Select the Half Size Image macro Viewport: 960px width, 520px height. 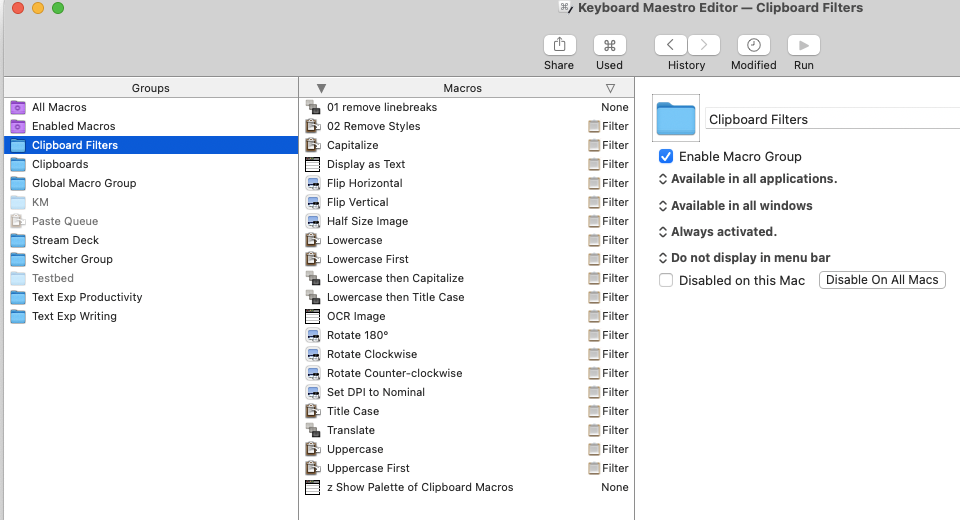(x=467, y=221)
